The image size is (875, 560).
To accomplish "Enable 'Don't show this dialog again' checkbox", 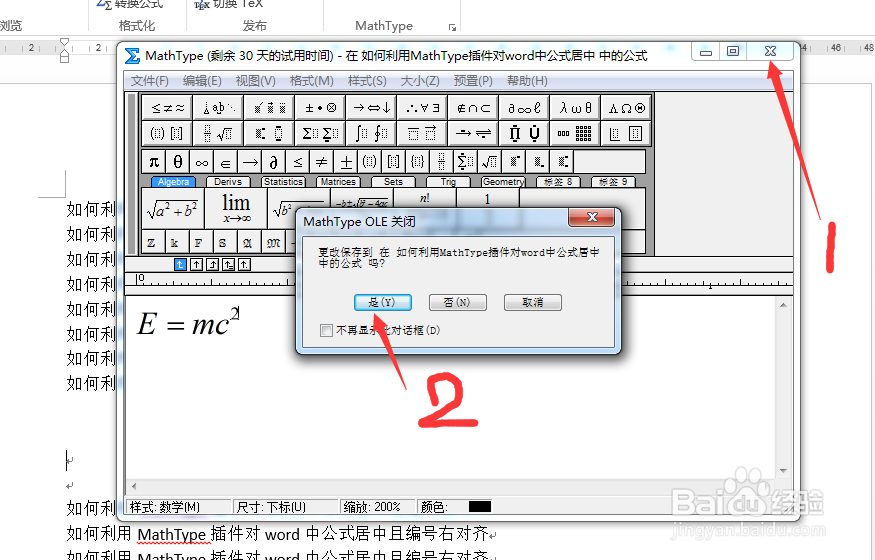I will [326, 331].
